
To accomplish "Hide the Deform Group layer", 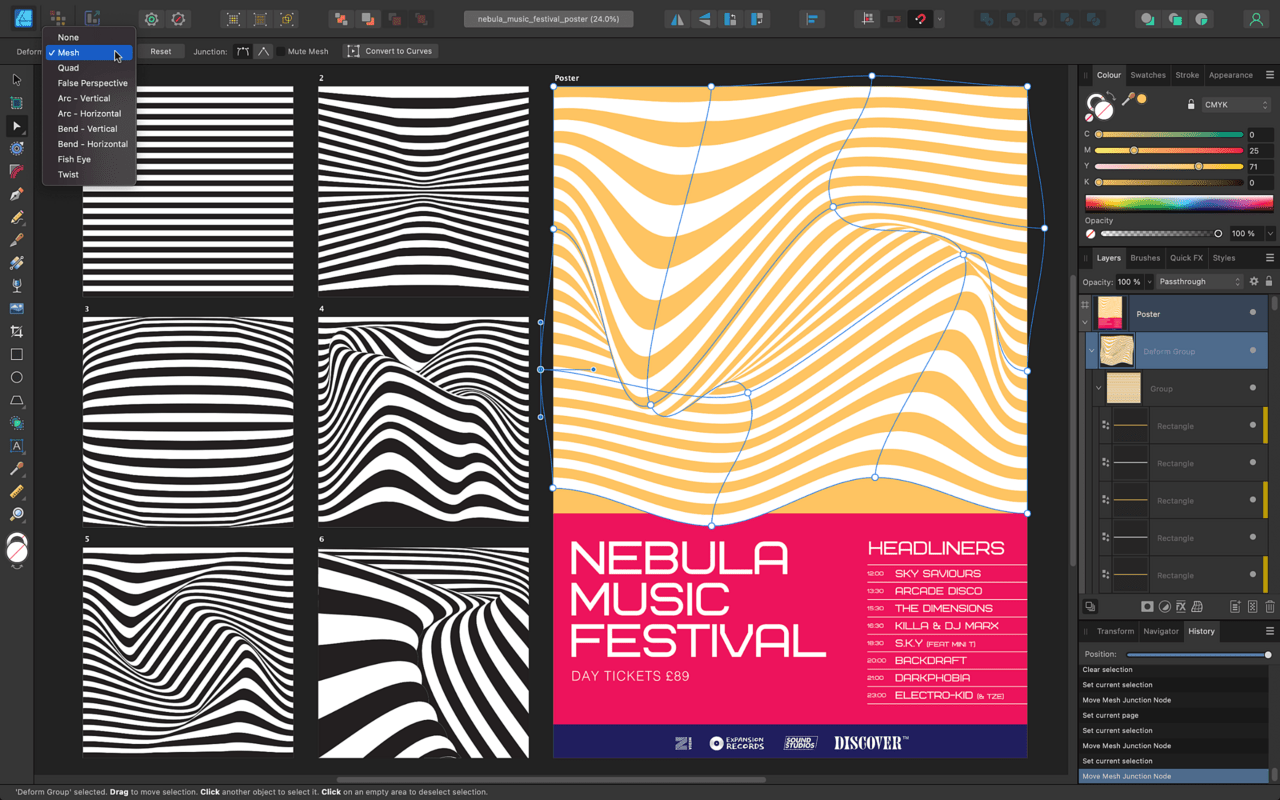I will [x=1252, y=351].
